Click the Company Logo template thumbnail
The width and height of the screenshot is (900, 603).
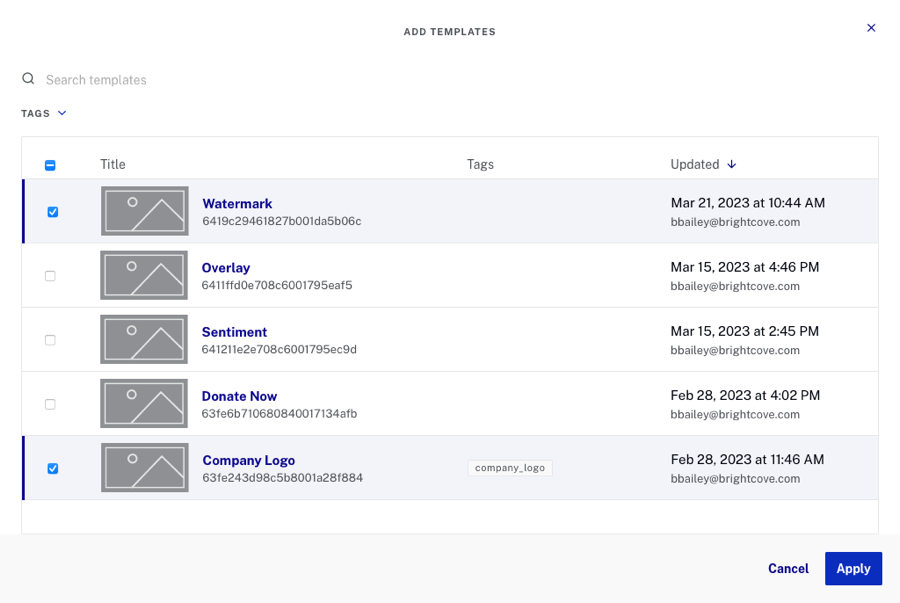pyautogui.click(x=144, y=467)
